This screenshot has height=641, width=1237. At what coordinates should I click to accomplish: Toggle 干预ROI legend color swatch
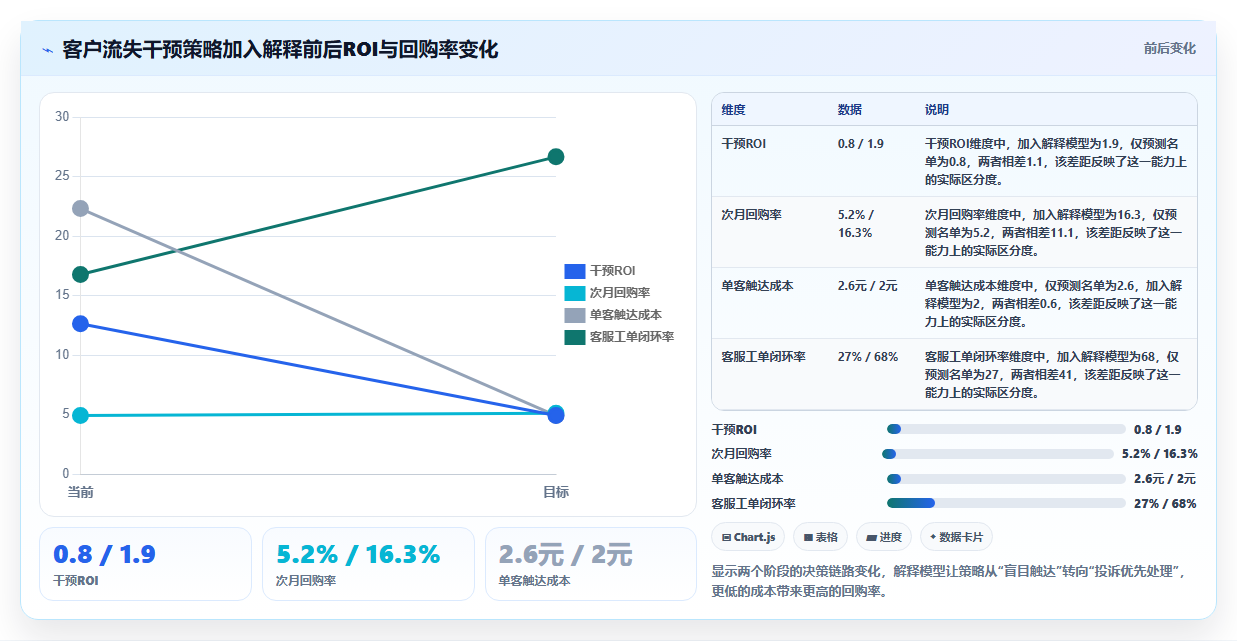[574, 271]
